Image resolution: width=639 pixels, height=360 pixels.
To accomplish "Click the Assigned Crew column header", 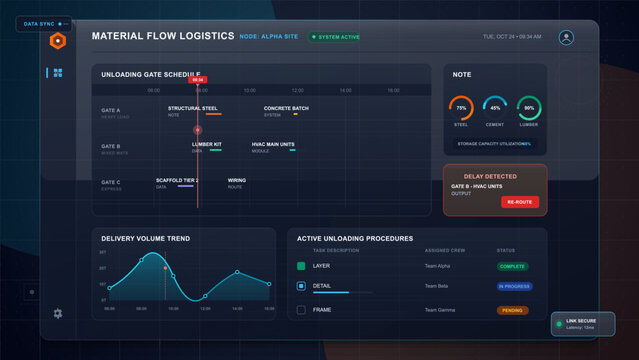I will click(445, 250).
